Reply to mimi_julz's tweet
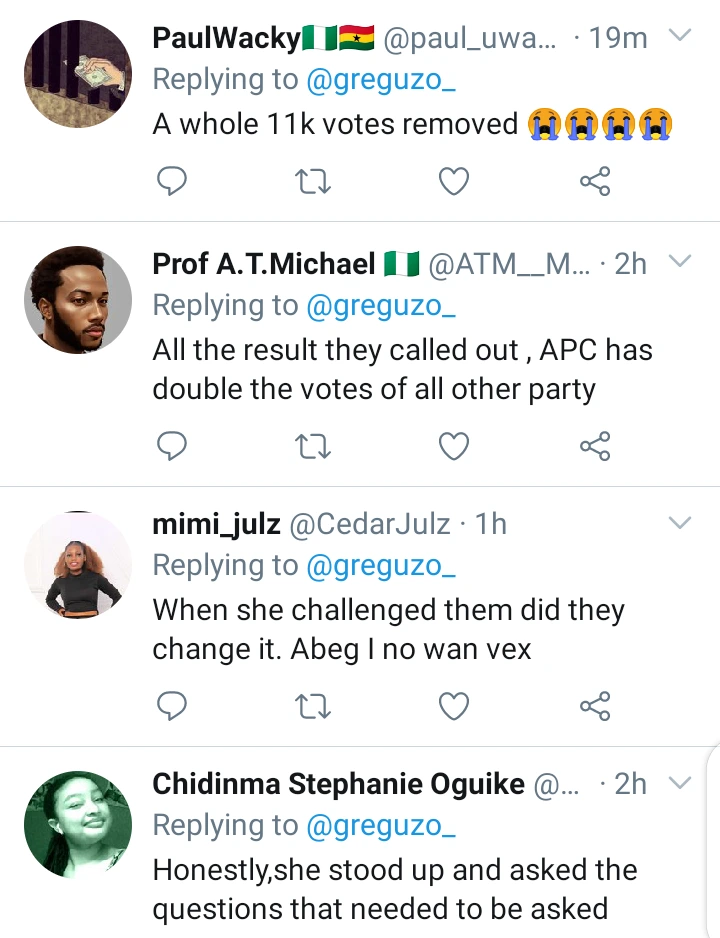720x938 pixels. pos(173,707)
